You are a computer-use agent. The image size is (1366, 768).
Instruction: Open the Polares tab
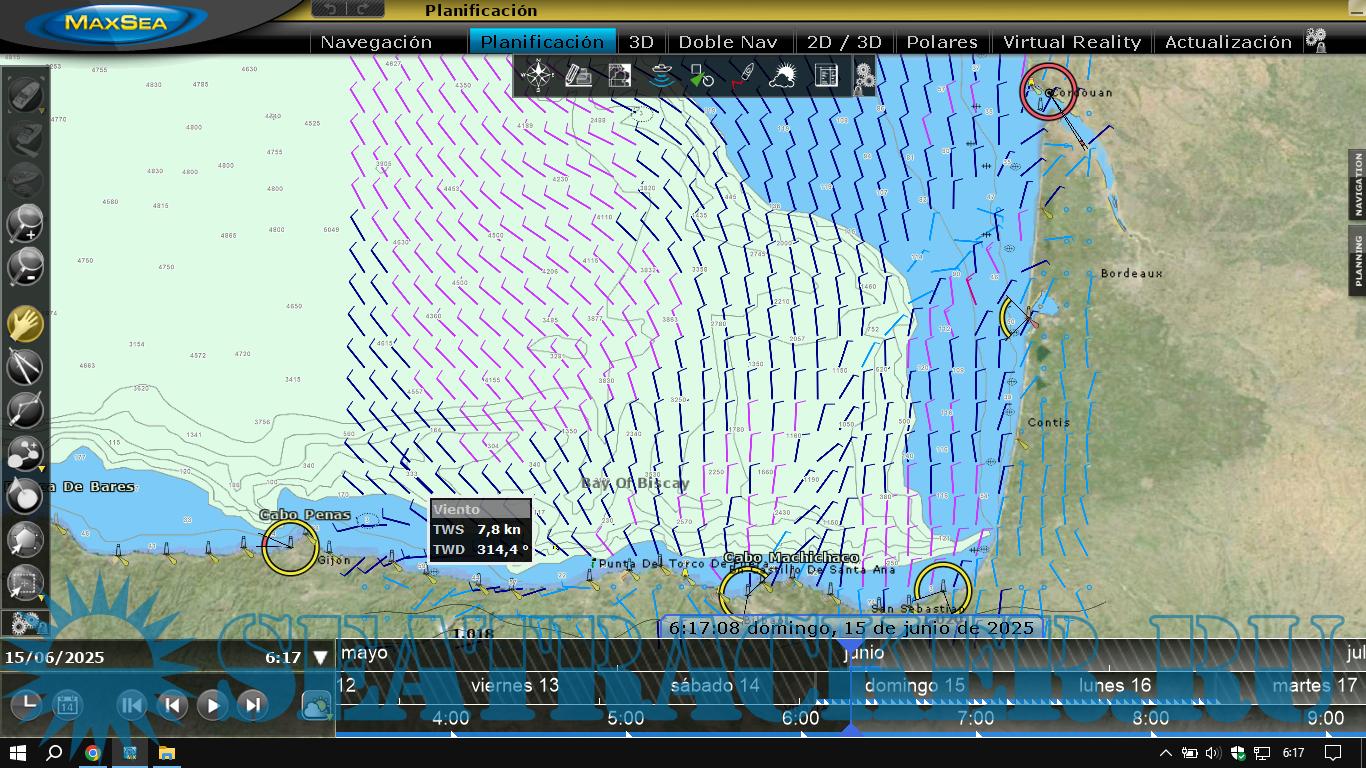941,42
